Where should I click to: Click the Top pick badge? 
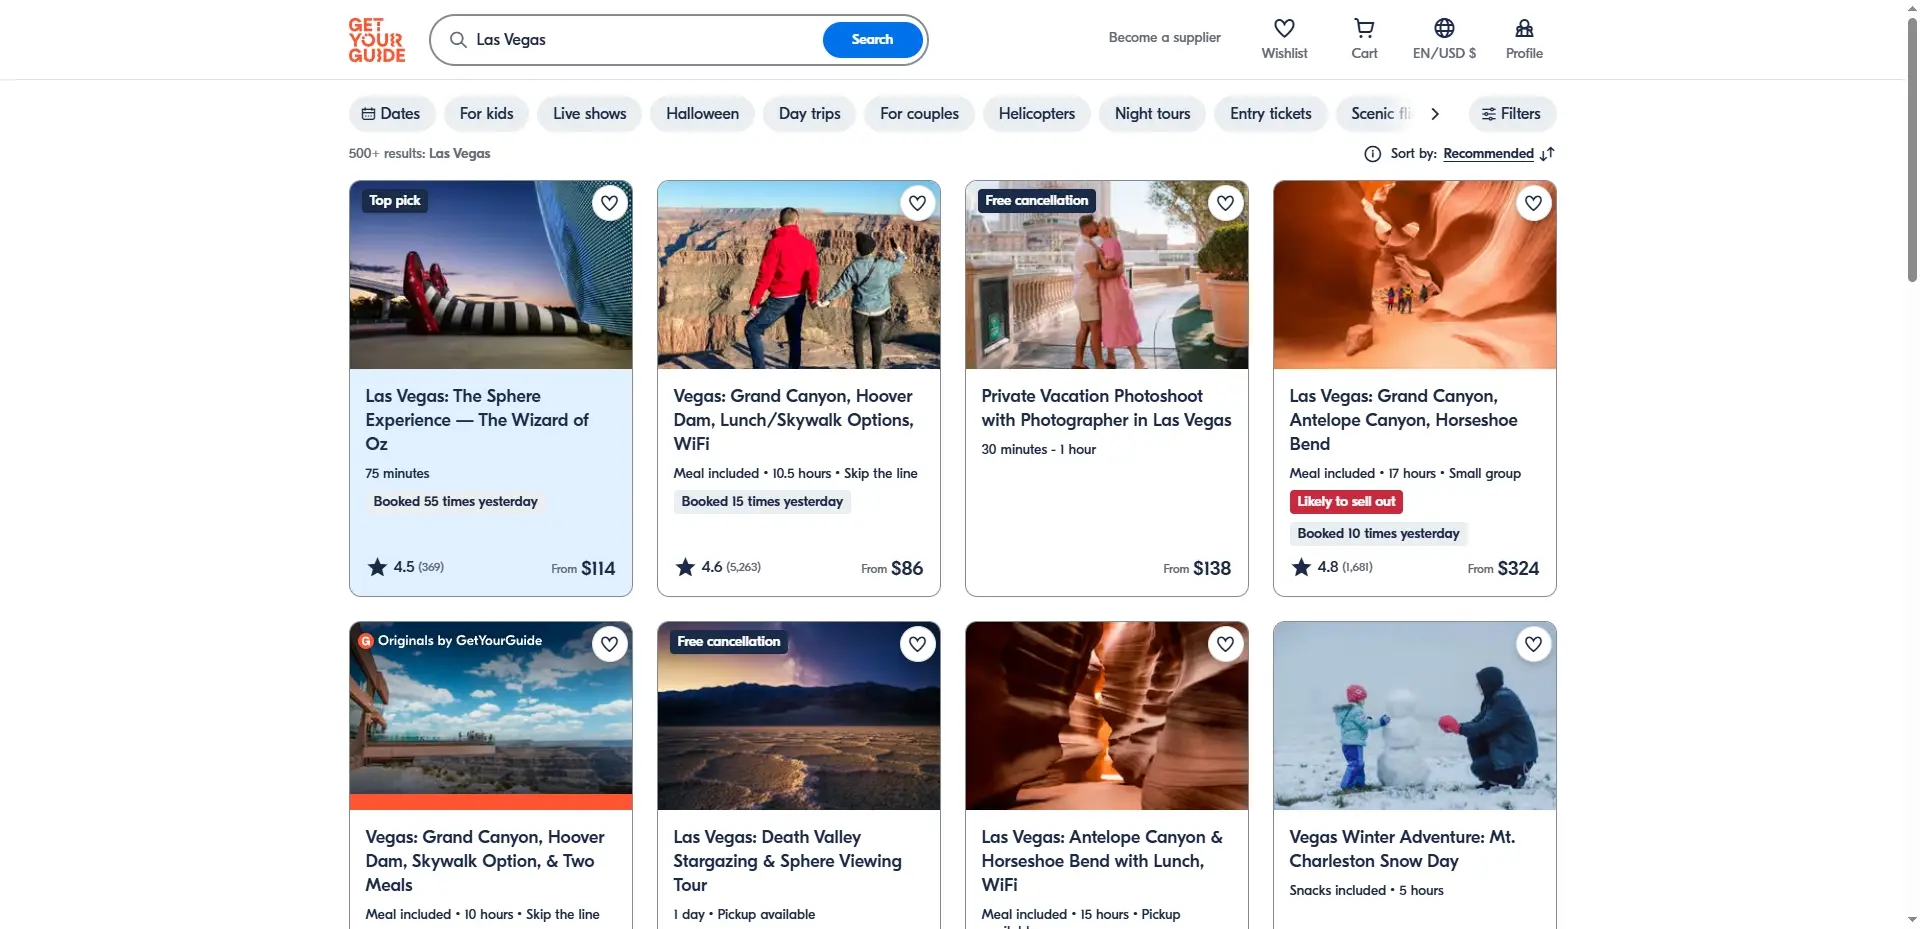[395, 201]
